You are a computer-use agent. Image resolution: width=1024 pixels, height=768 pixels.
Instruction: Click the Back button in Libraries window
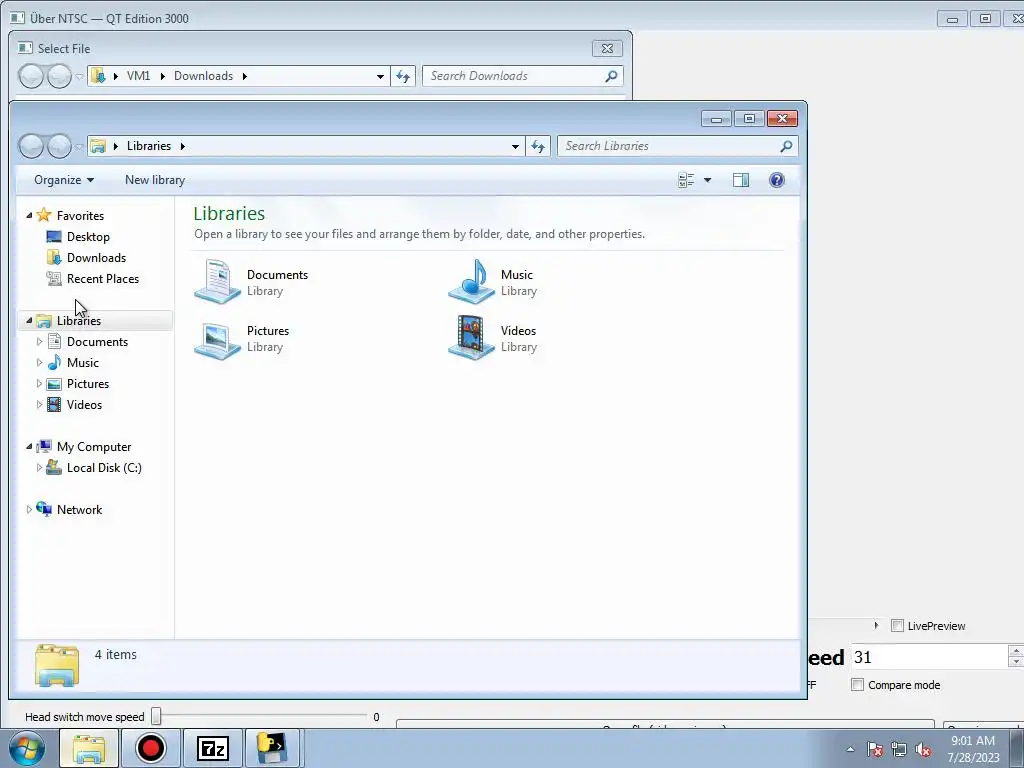pos(31,146)
